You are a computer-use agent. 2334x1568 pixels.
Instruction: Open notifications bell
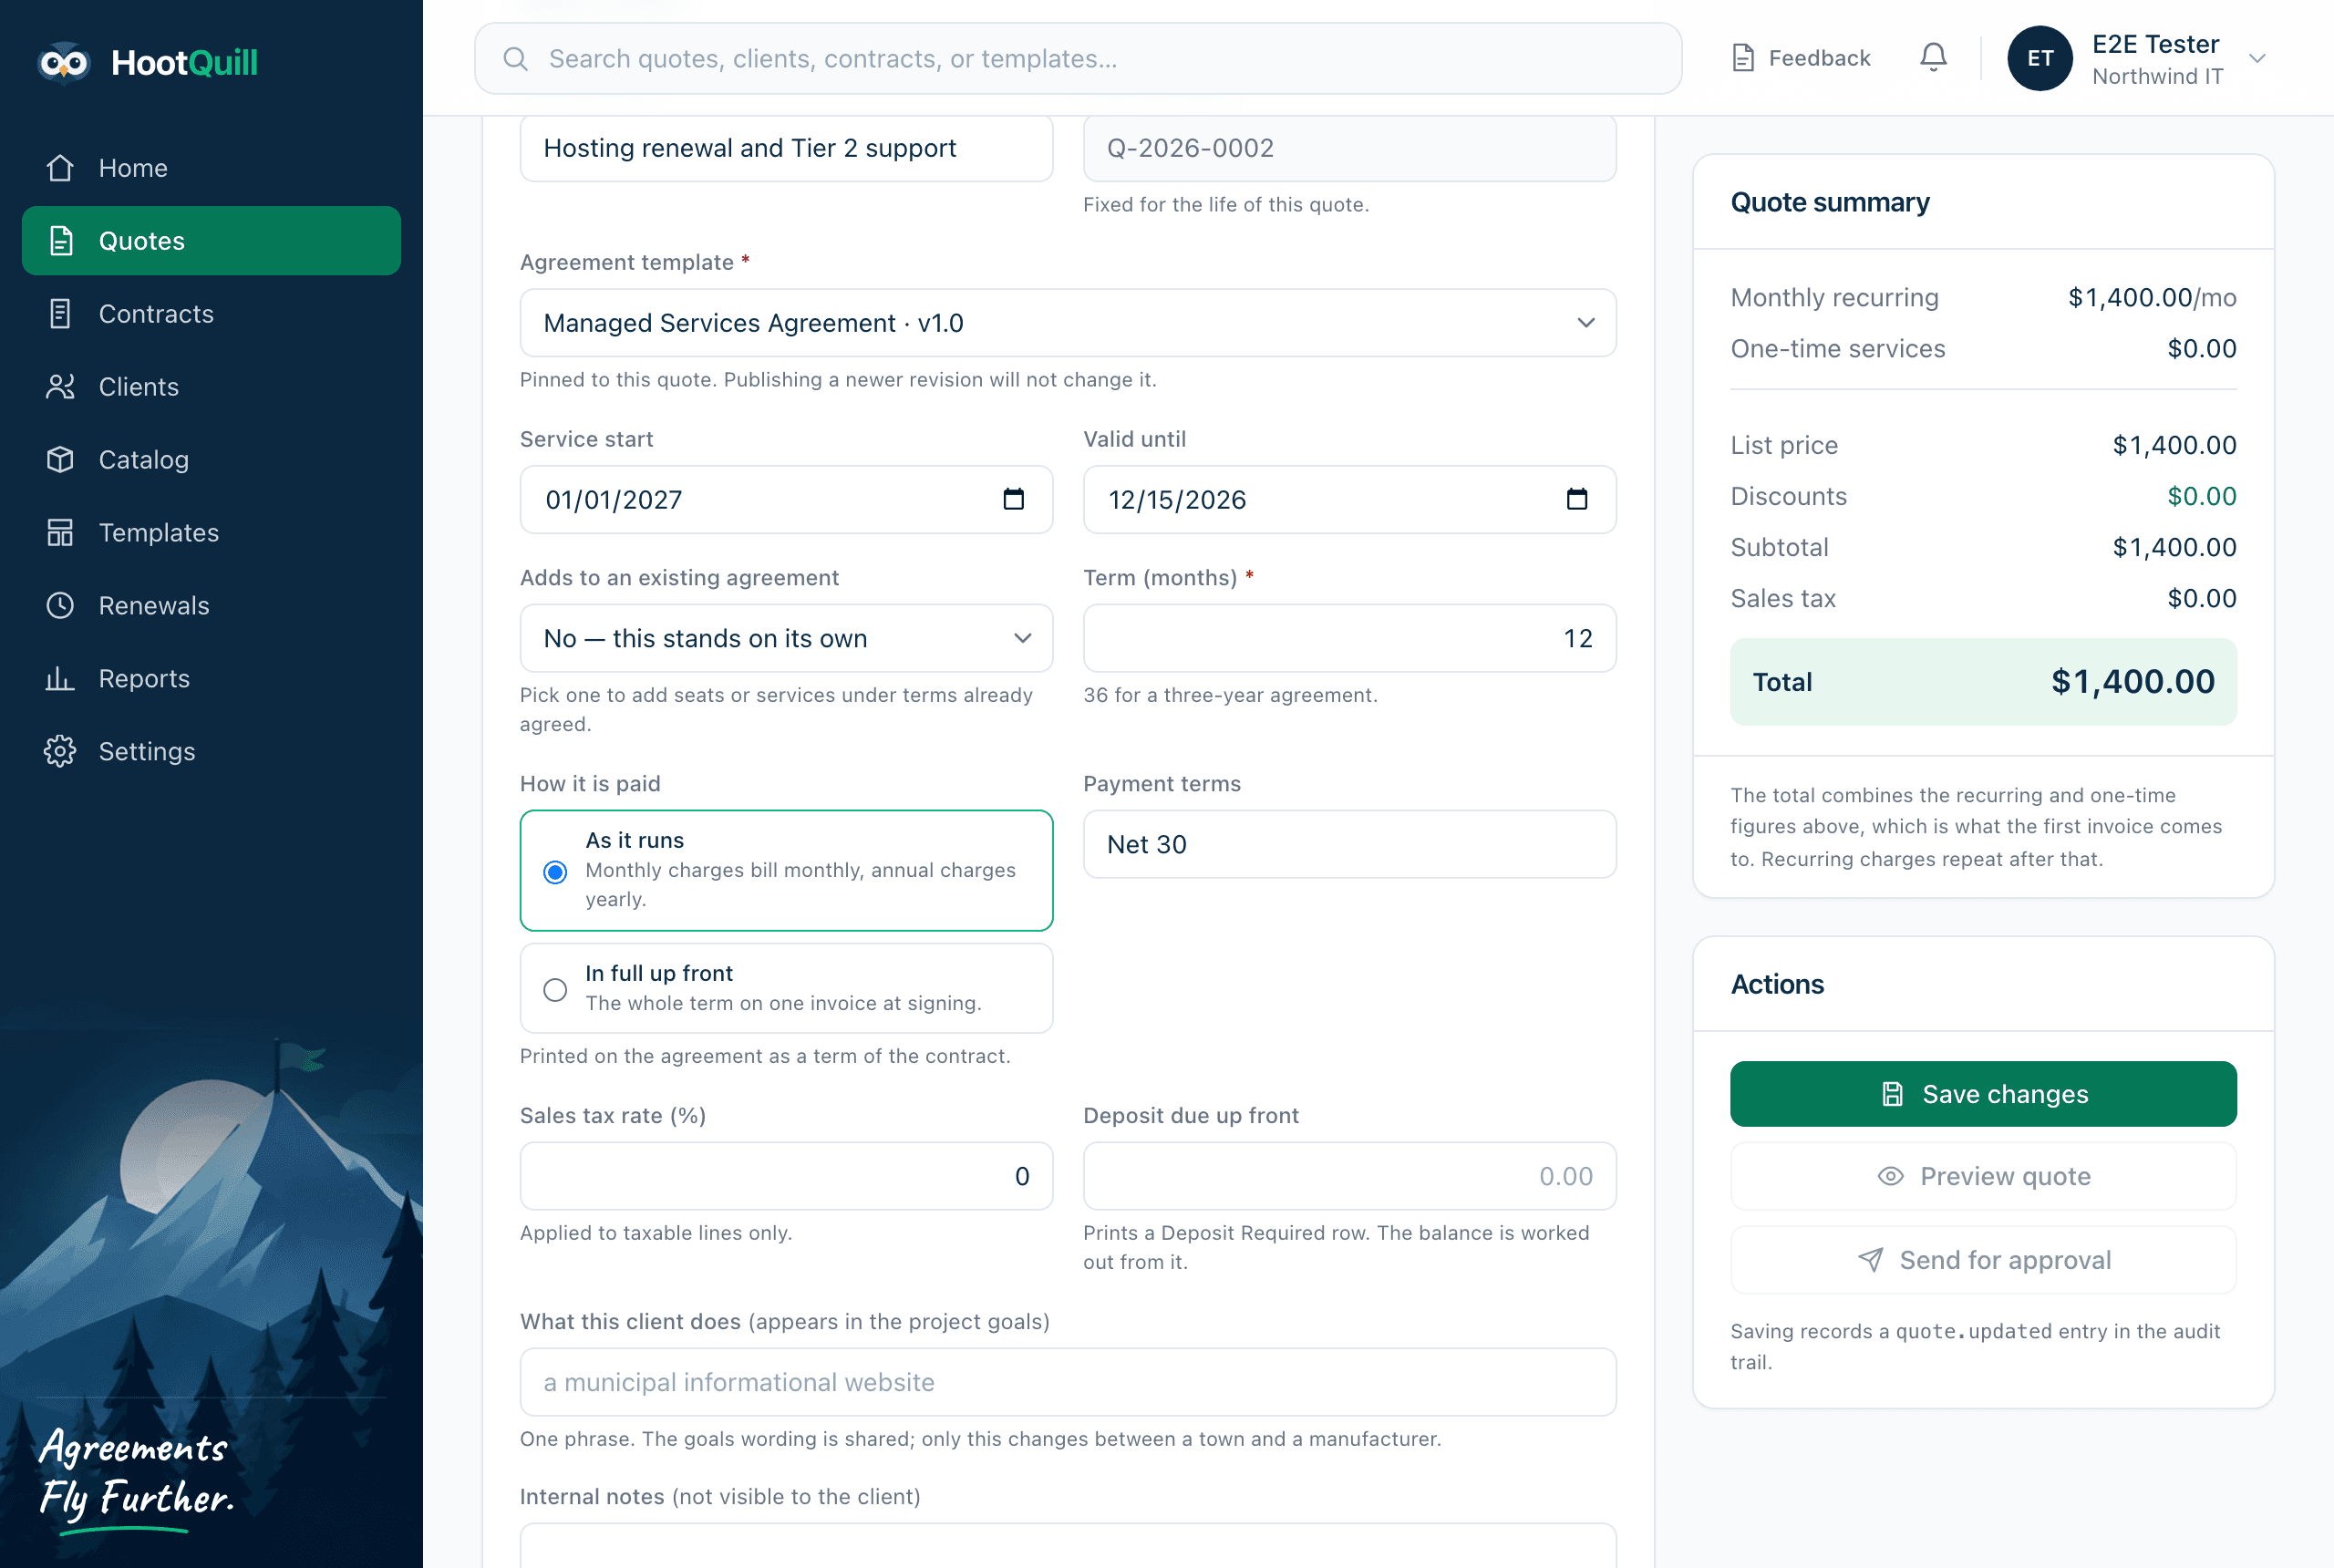coord(1933,58)
